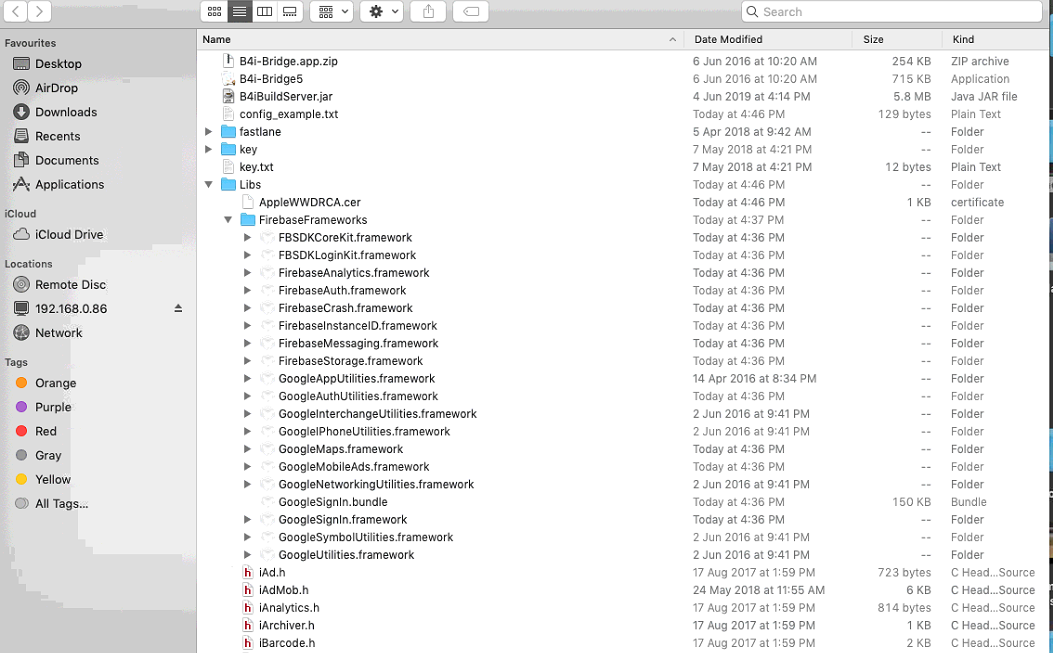Switch to column view

(x=265, y=11)
